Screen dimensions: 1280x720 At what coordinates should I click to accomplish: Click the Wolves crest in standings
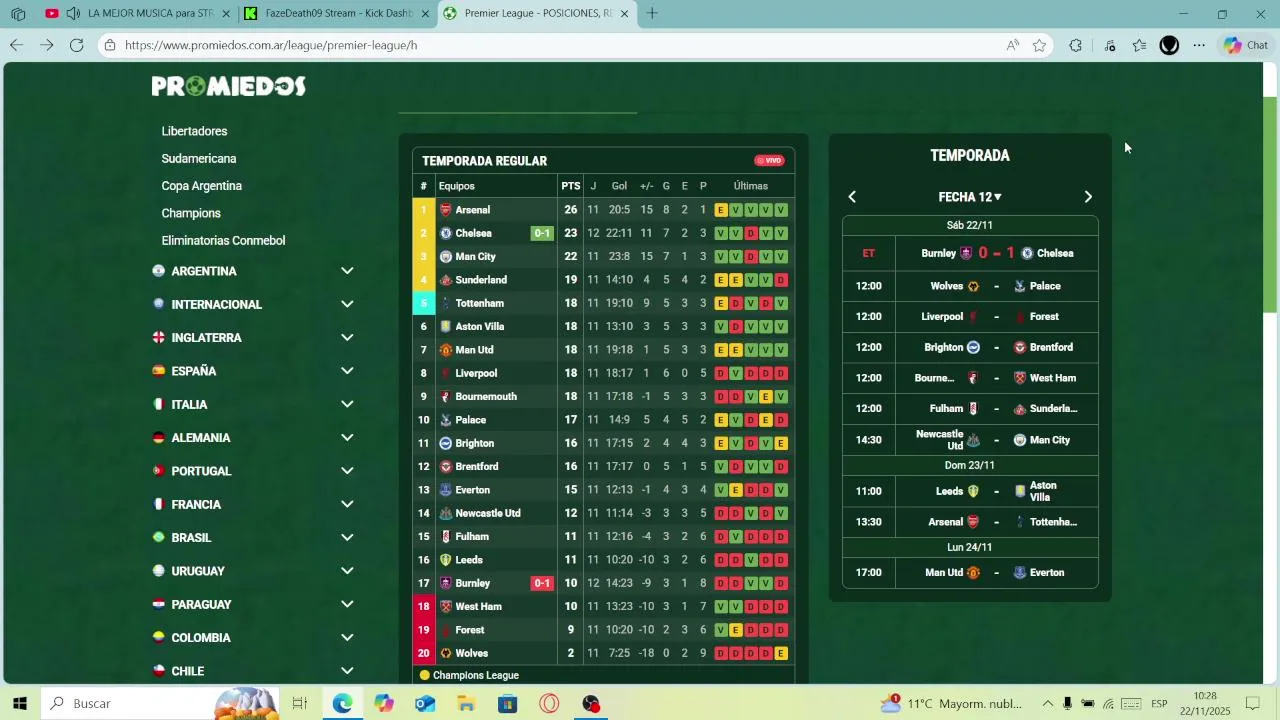tap(446, 653)
